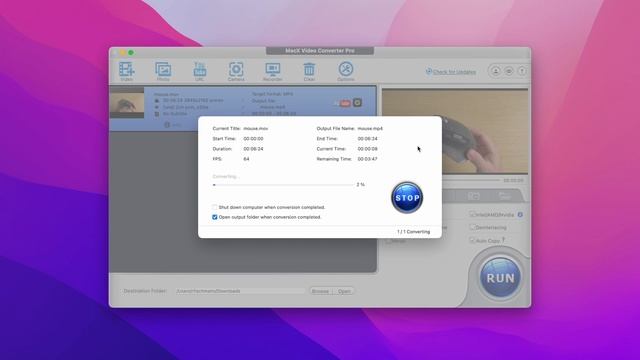Uncheck open output folder when conversion completed
Screen dimensions: 640x360
pos(215,217)
